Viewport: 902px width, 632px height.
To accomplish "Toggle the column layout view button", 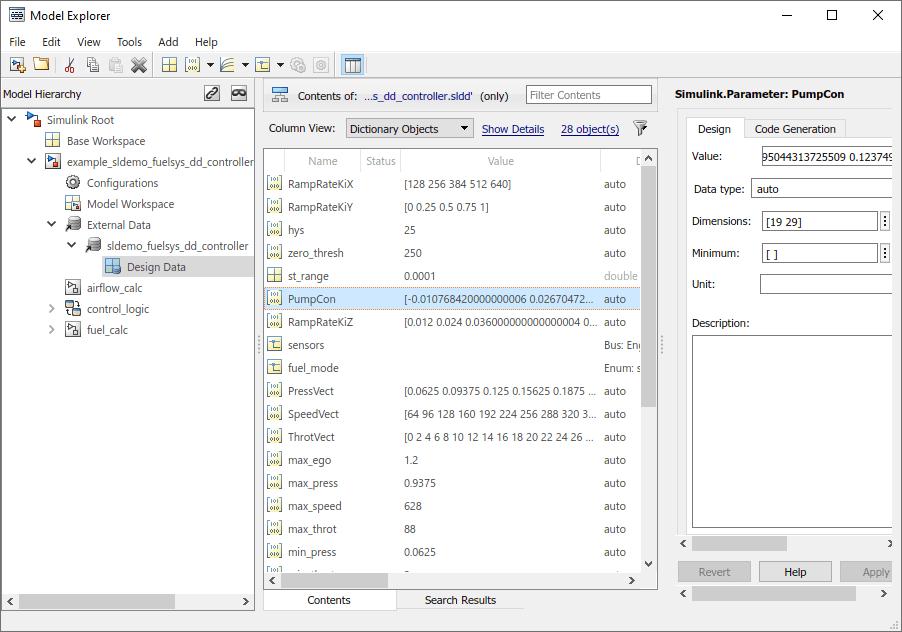I will click(x=352, y=65).
